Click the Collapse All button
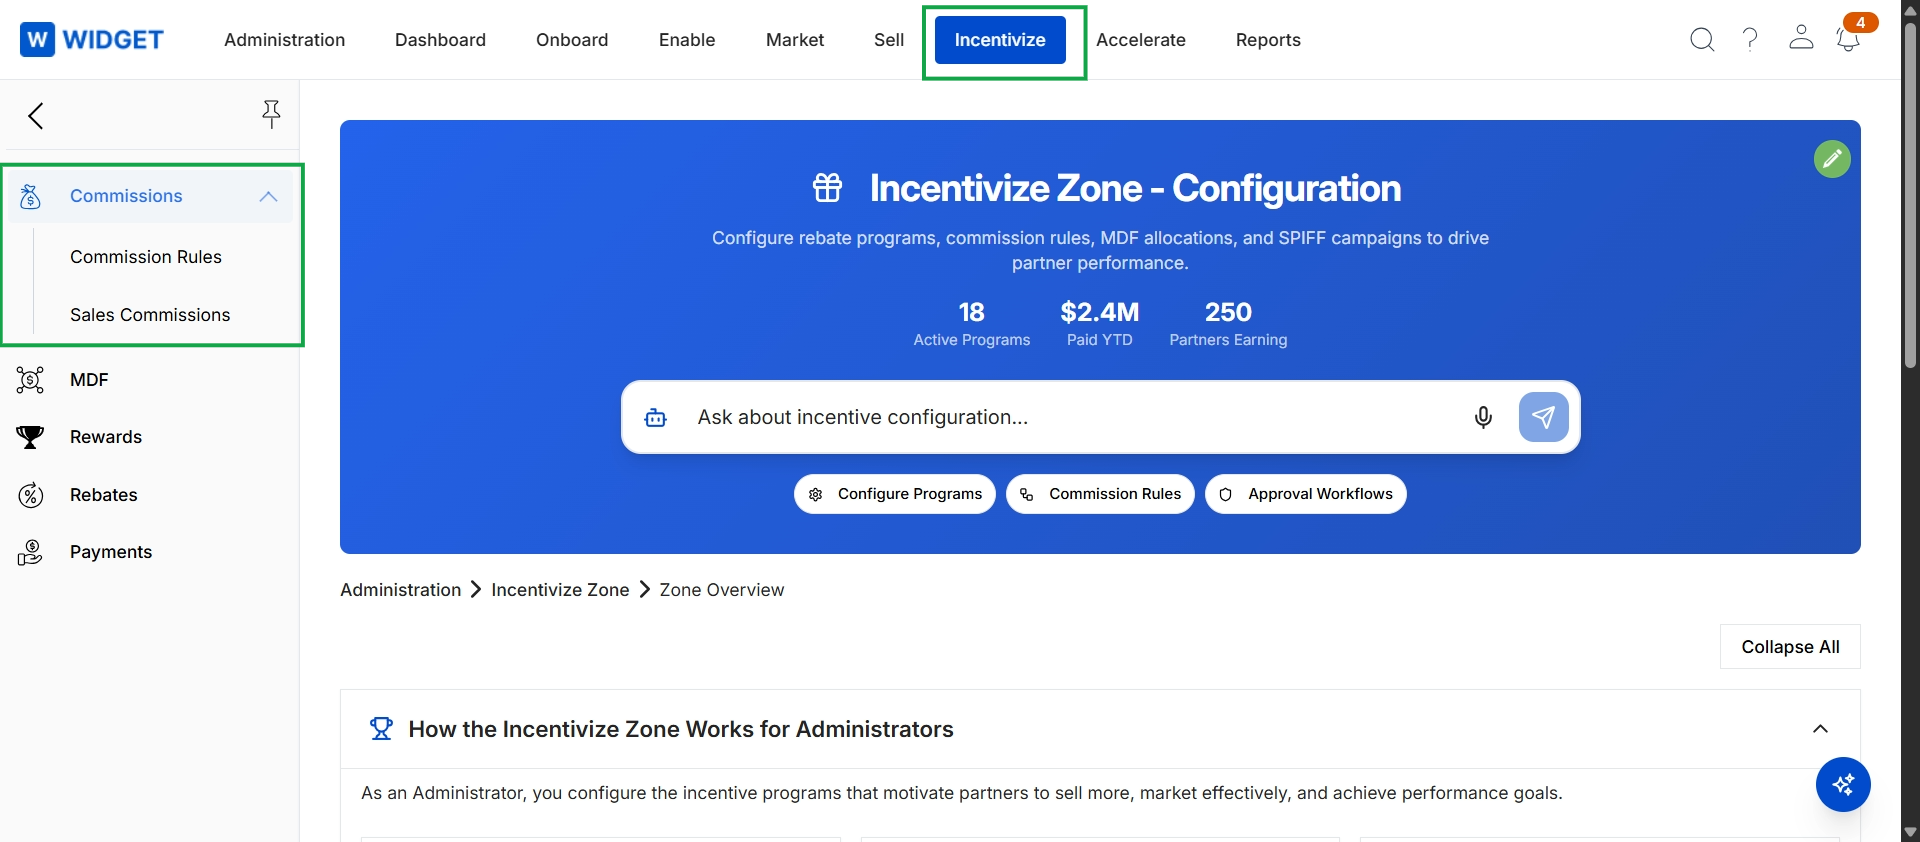Image resolution: width=1920 pixels, height=842 pixels. point(1790,647)
